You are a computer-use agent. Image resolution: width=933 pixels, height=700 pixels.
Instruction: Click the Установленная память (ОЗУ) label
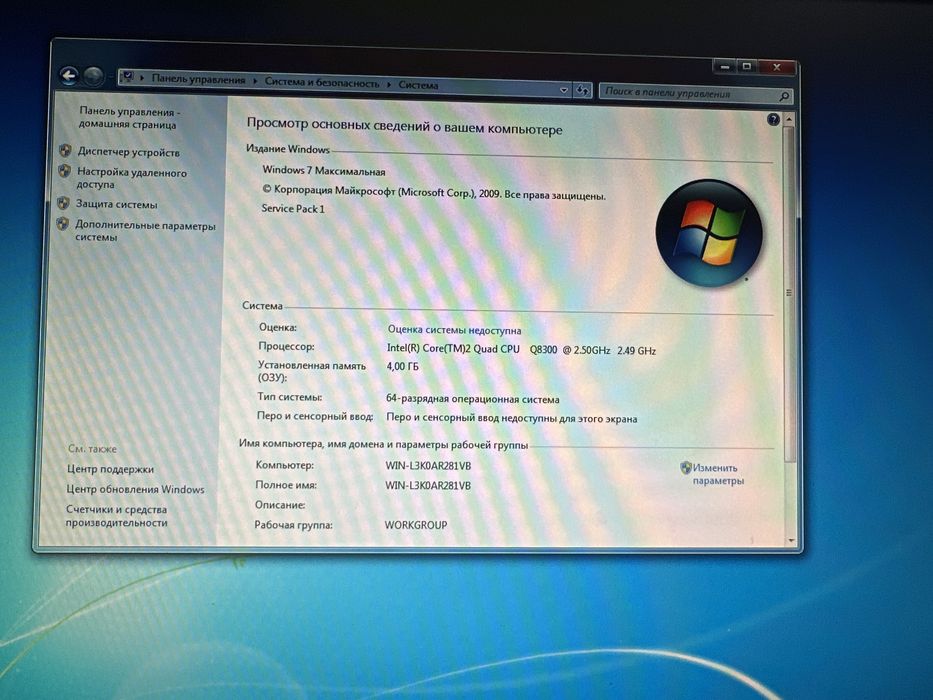click(311, 371)
